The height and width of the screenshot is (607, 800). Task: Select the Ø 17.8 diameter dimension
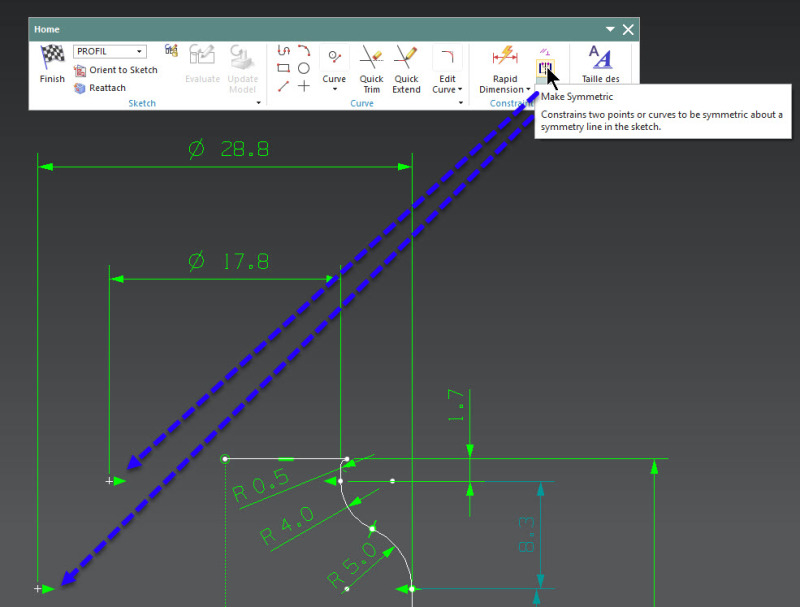click(228, 262)
